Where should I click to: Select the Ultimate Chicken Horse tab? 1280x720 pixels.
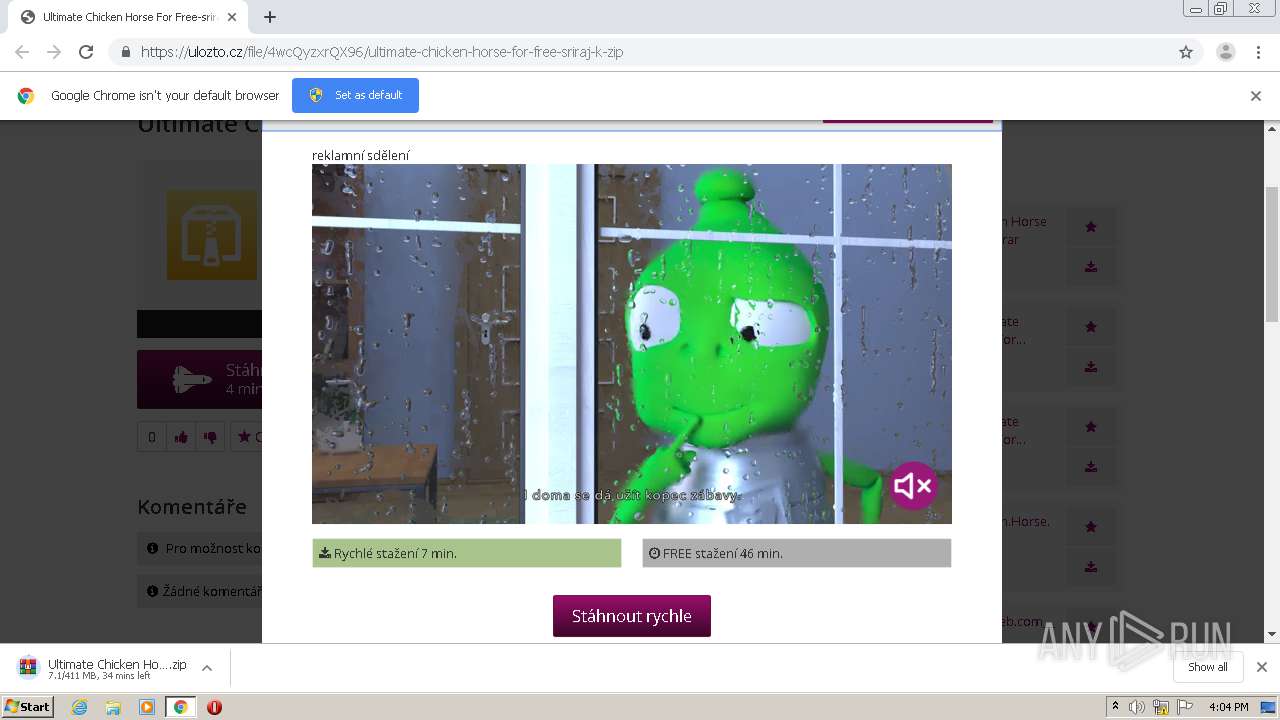(128, 17)
